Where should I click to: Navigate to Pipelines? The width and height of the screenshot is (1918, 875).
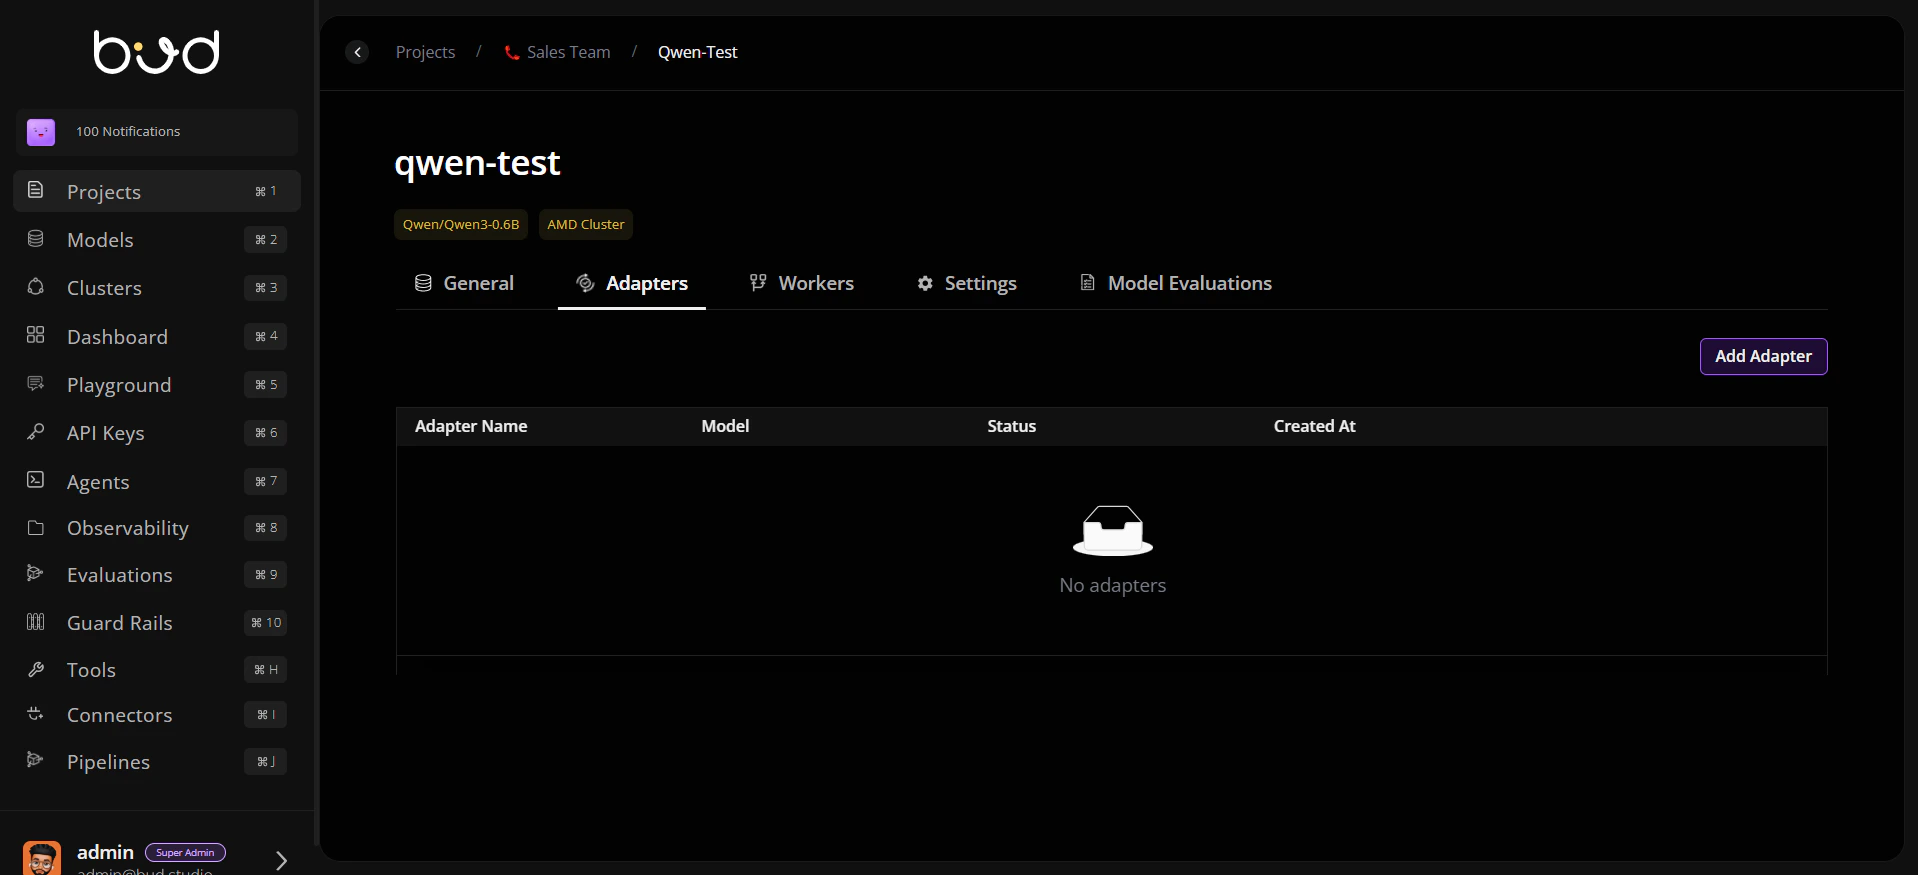tap(157, 762)
